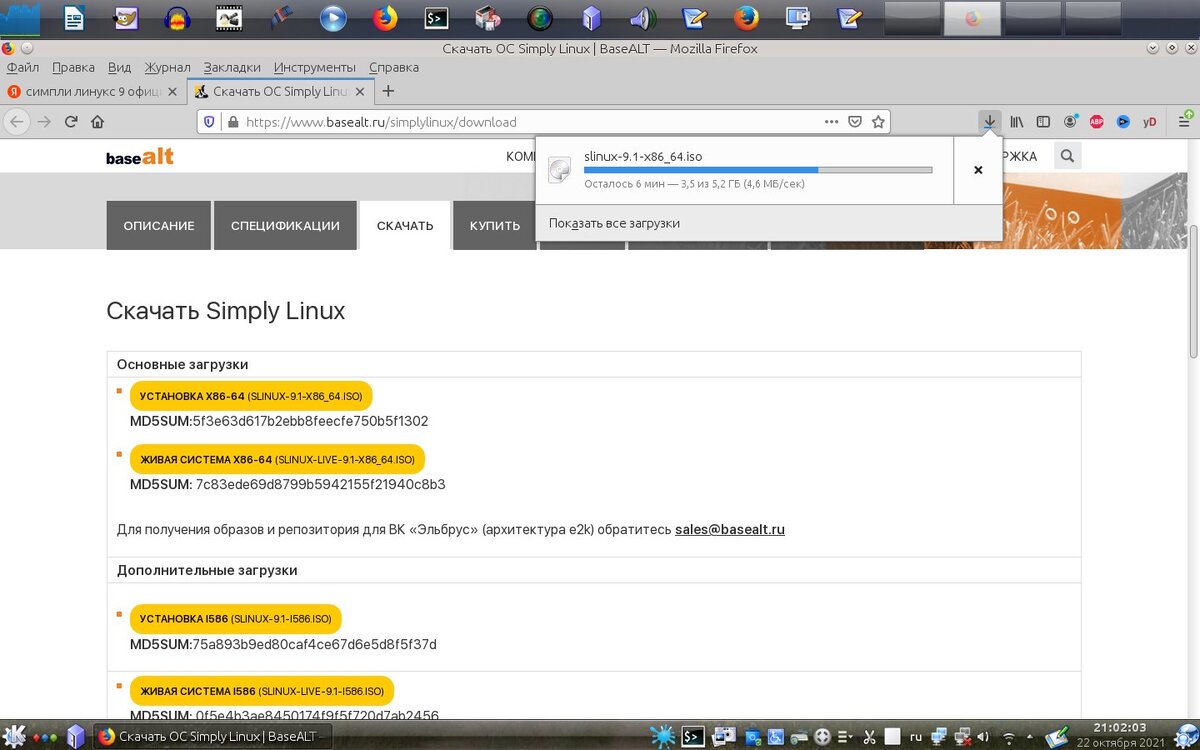Open the Wi-Fi network tray icon
1200x750 pixels.
point(1010,738)
